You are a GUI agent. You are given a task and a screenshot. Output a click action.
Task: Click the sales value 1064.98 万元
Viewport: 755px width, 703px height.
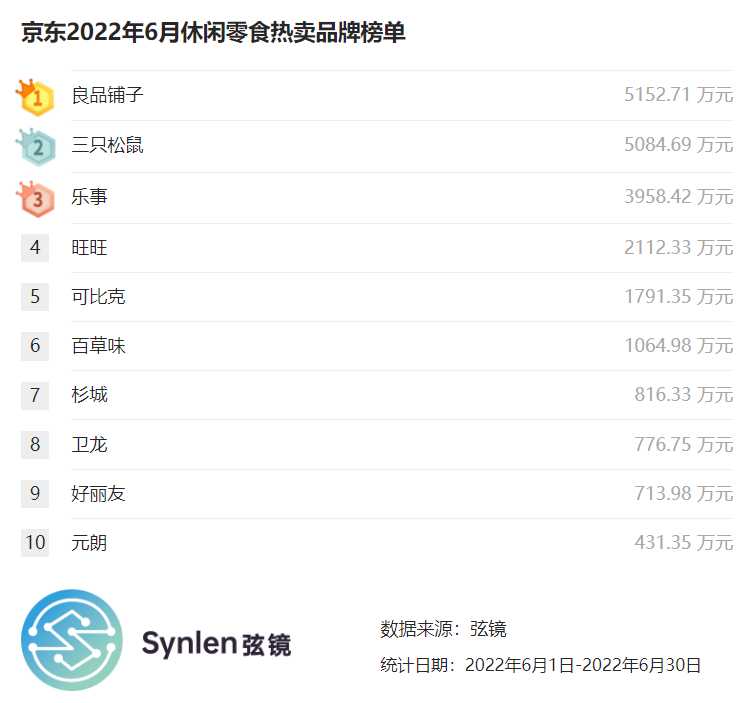pyautogui.click(x=678, y=346)
